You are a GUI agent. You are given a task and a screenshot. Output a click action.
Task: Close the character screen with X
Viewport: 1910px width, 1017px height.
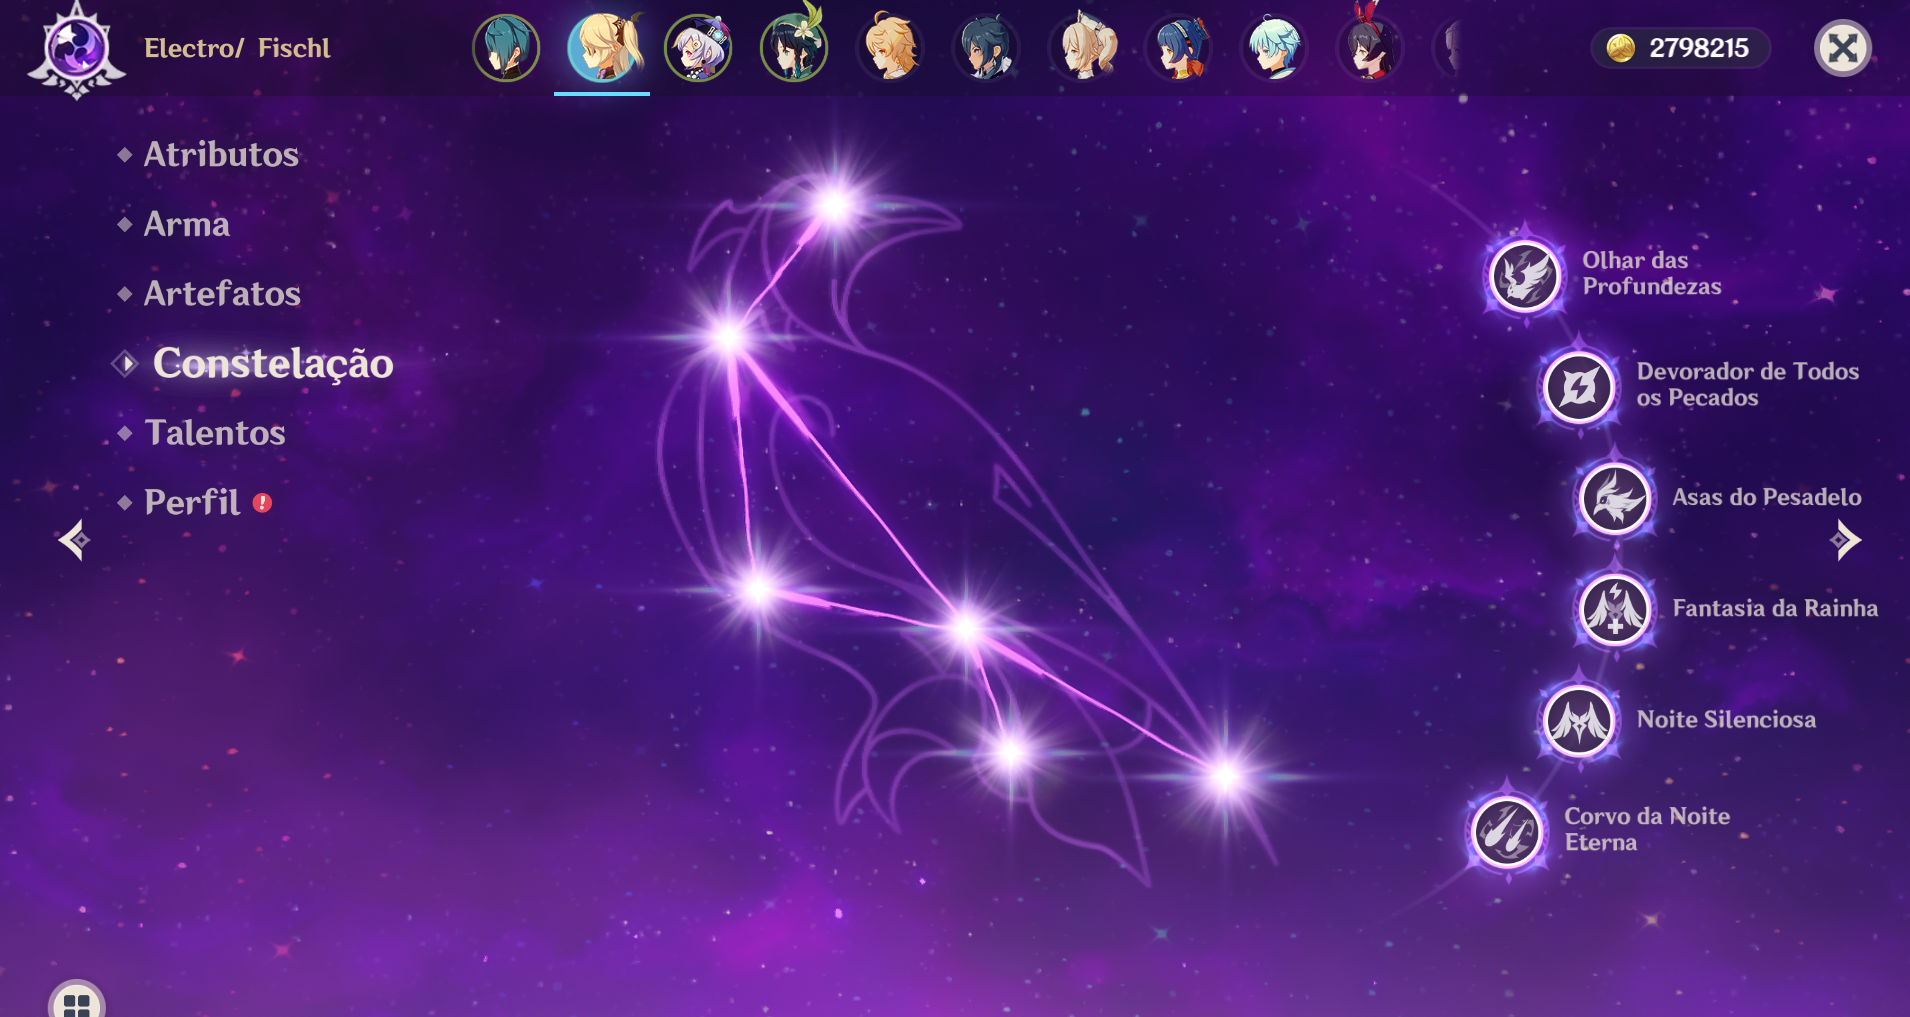point(1842,48)
